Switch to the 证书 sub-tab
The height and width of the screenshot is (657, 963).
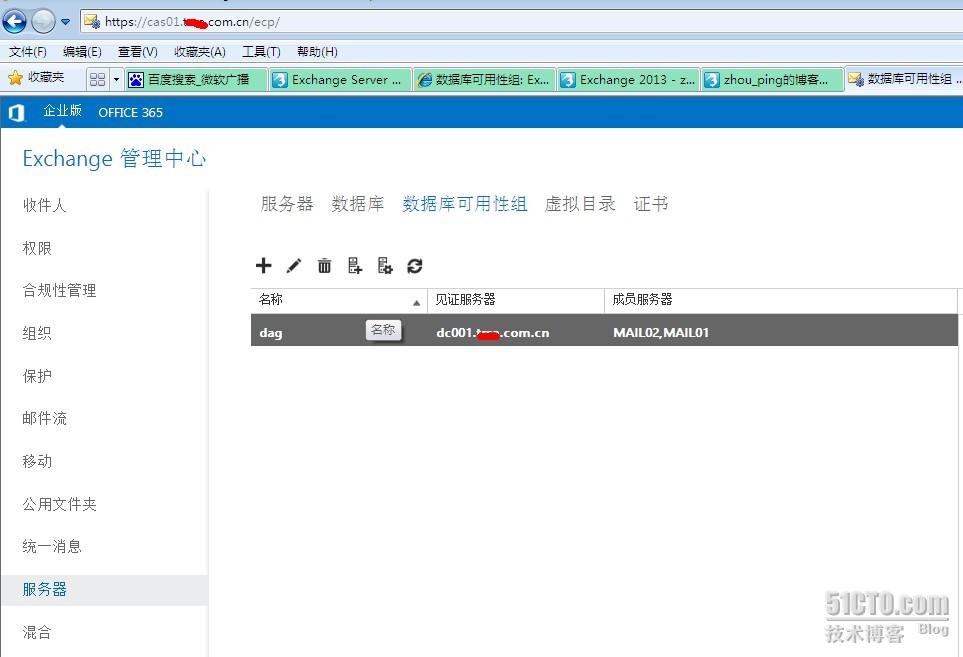pos(651,204)
